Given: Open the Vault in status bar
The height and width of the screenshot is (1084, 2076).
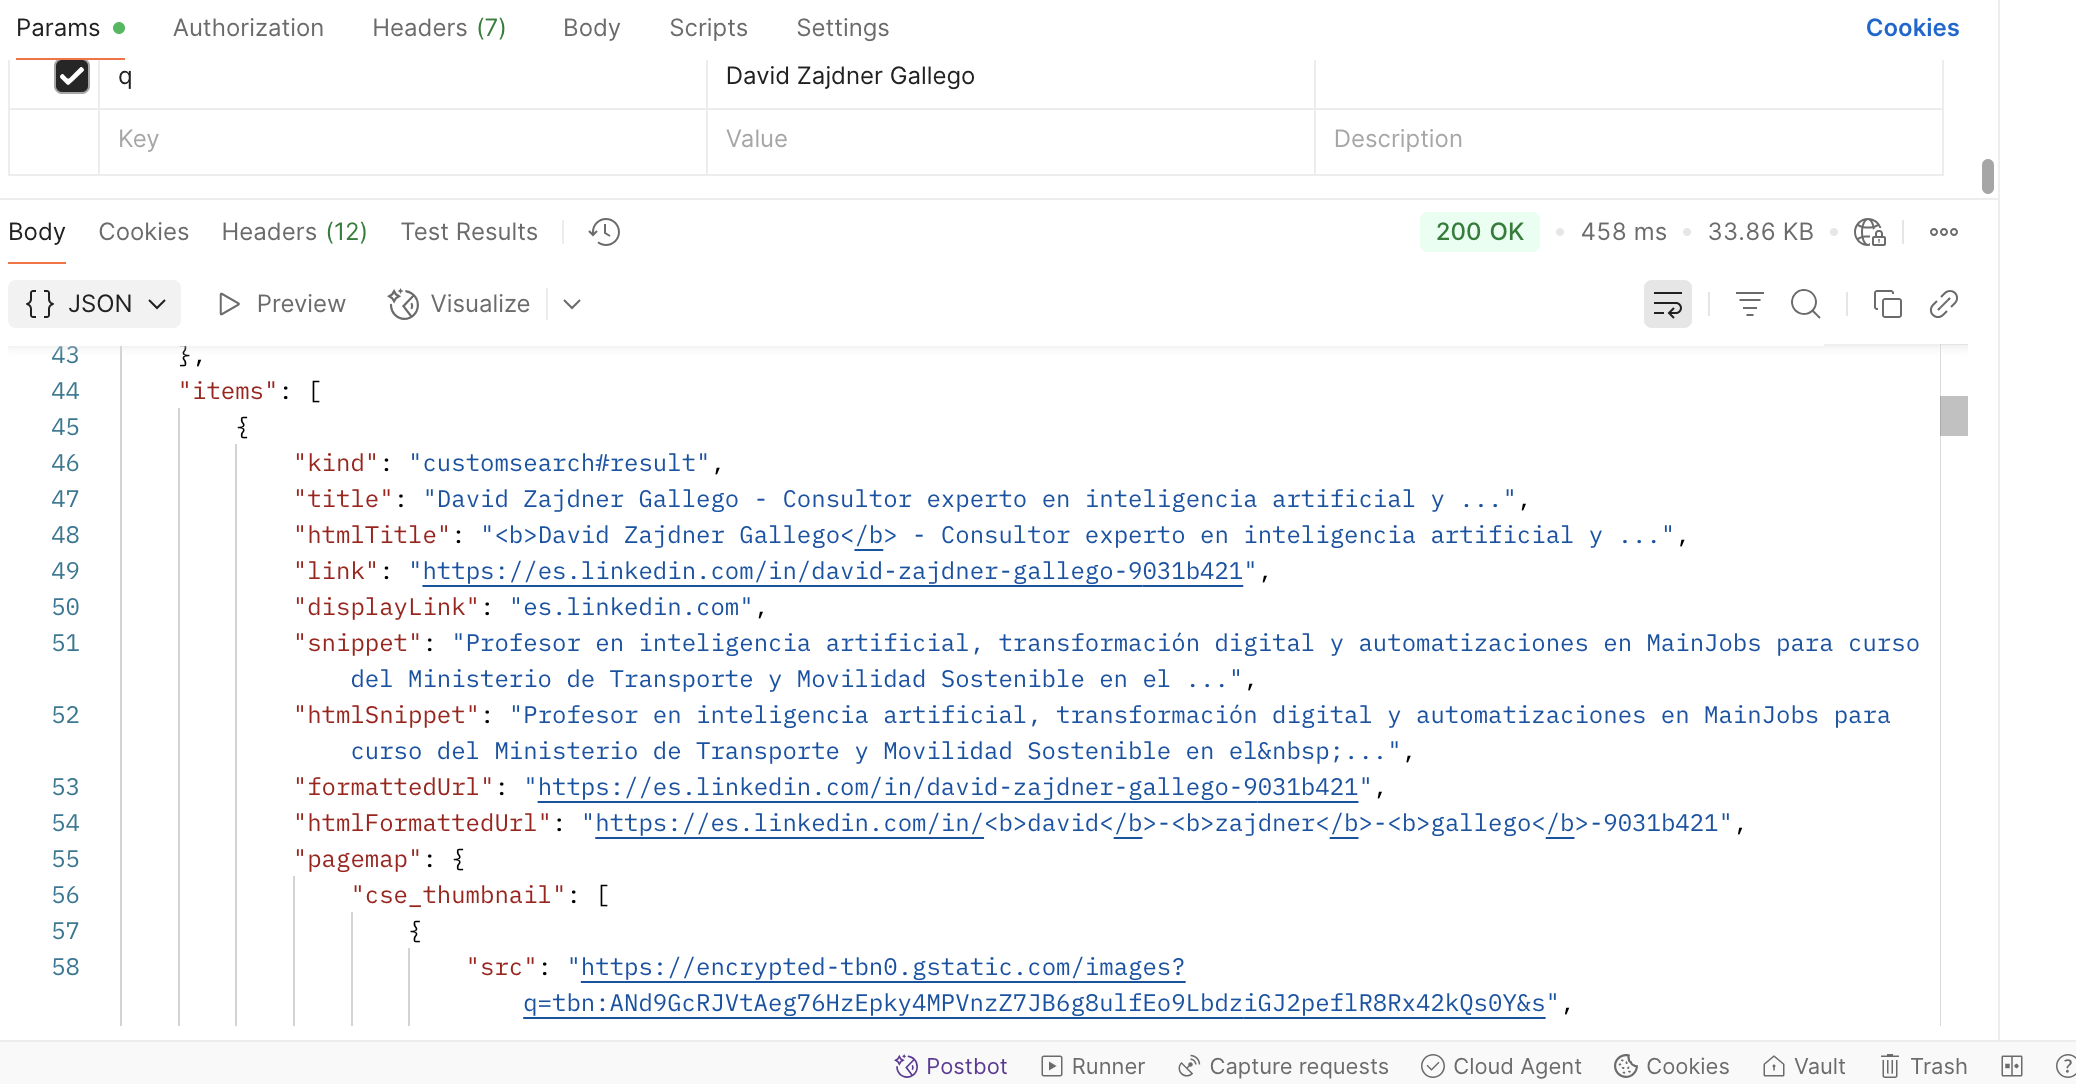Looking at the screenshot, I should coord(1804,1066).
